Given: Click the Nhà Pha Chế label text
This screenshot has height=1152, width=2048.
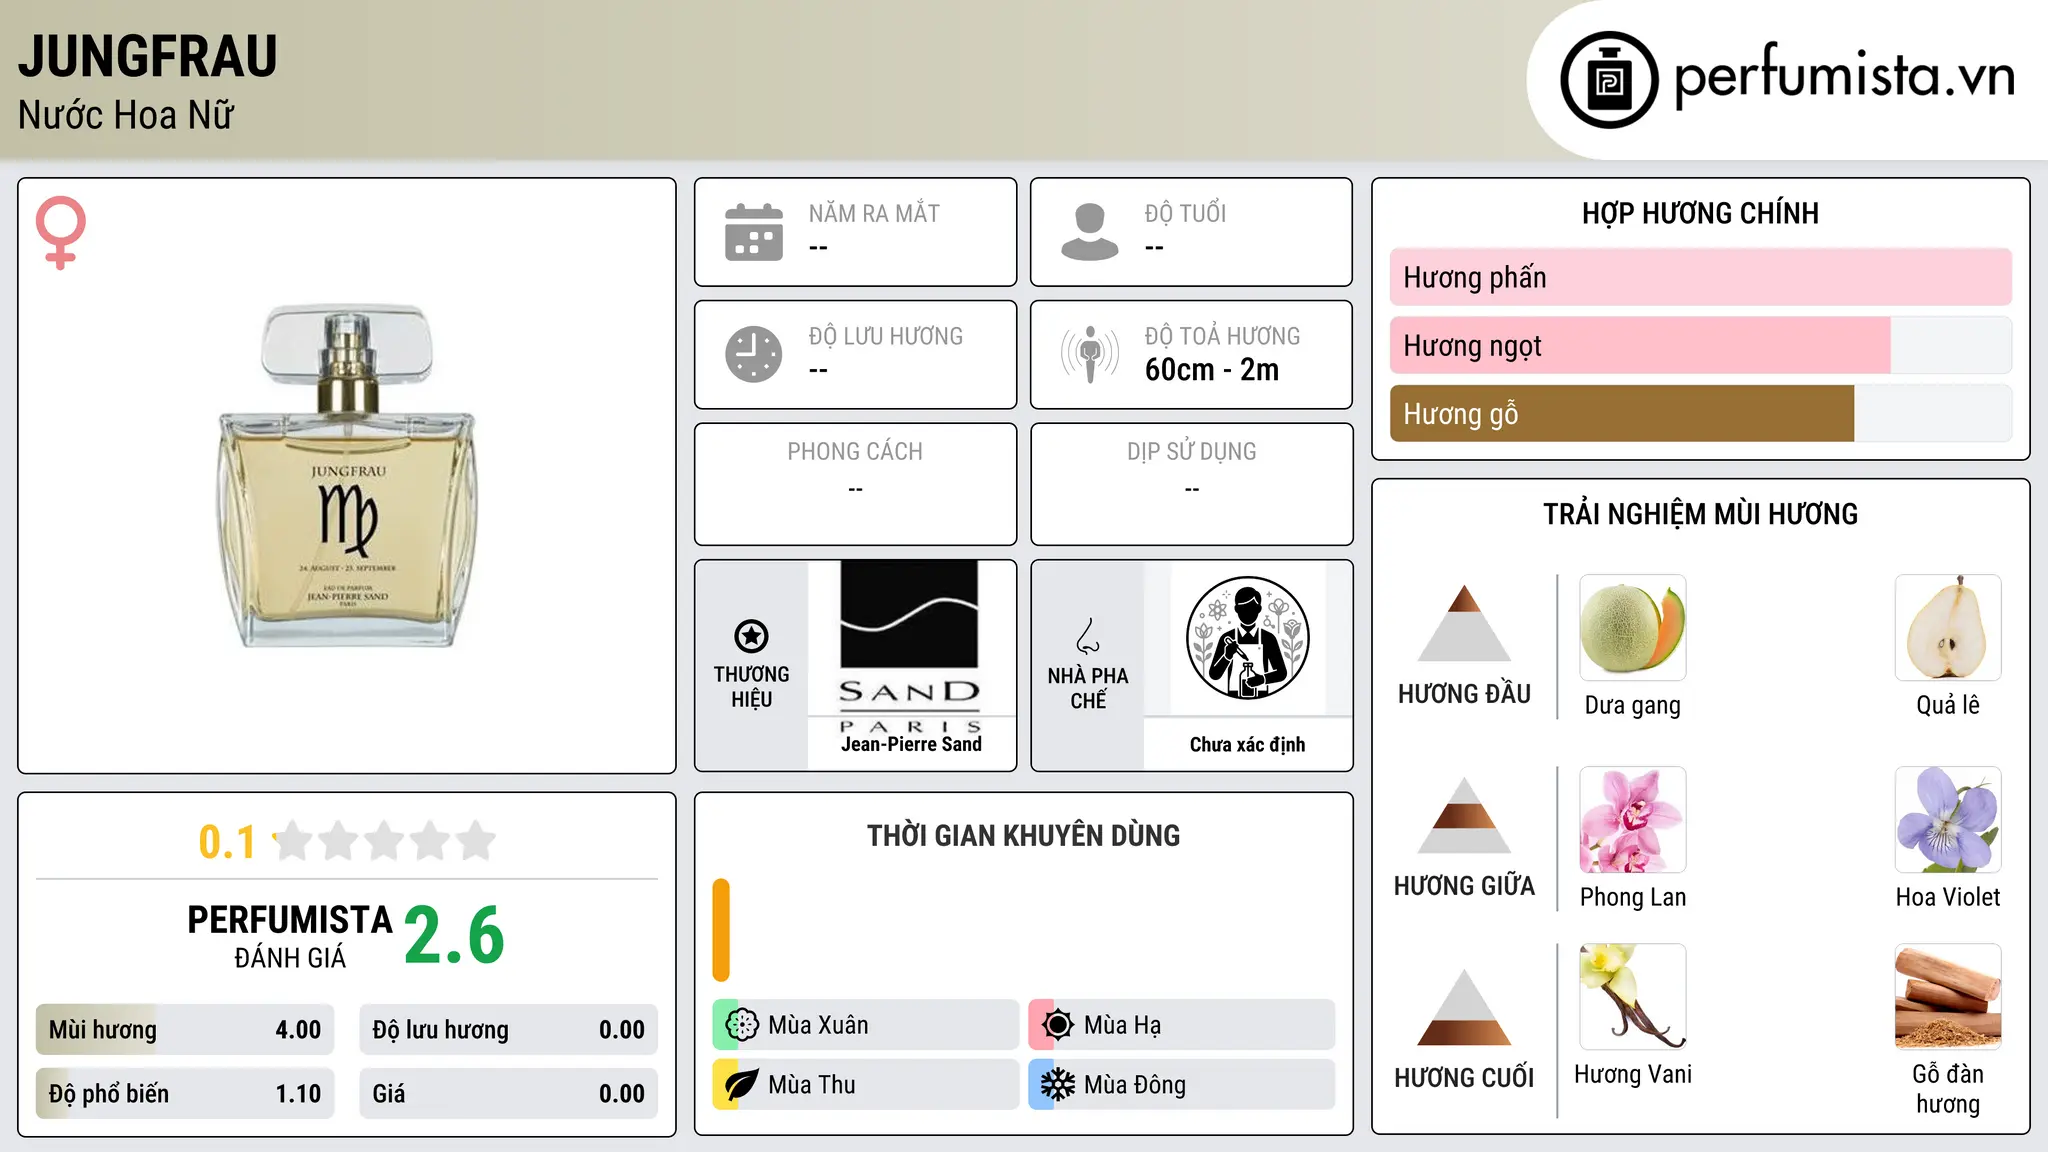Looking at the screenshot, I should (x=1088, y=688).
